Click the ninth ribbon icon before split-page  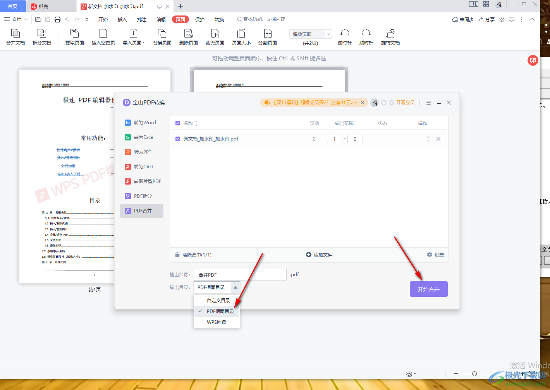pyautogui.click(x=241, y=37)
